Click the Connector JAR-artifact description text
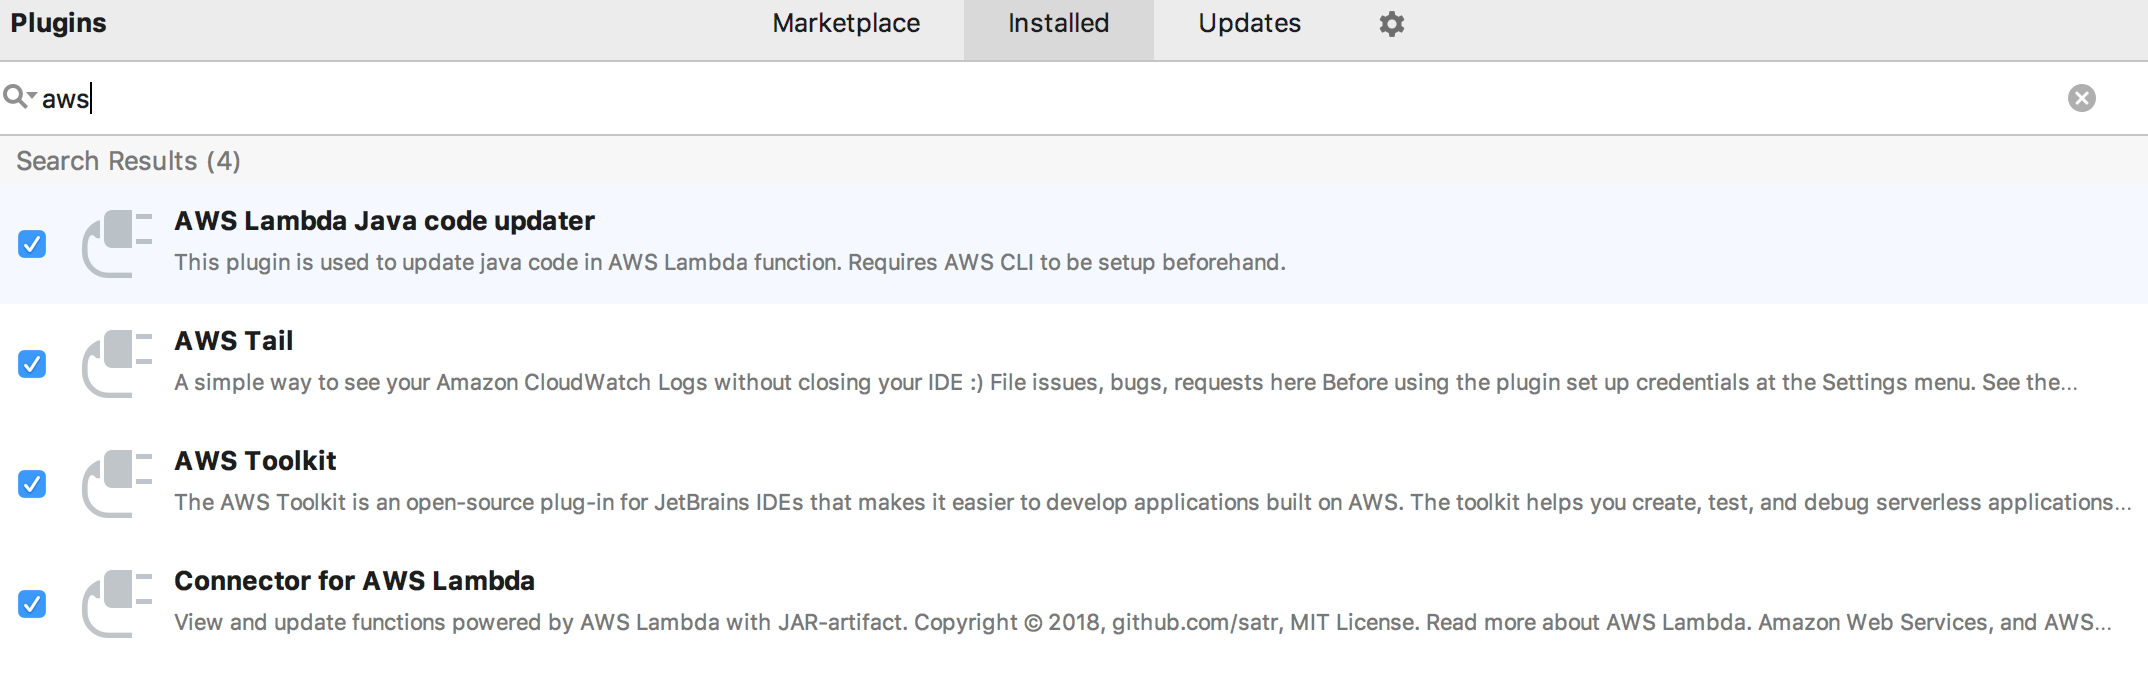This screenshot has width=2148, height=688. click(x=1143, y=622)
